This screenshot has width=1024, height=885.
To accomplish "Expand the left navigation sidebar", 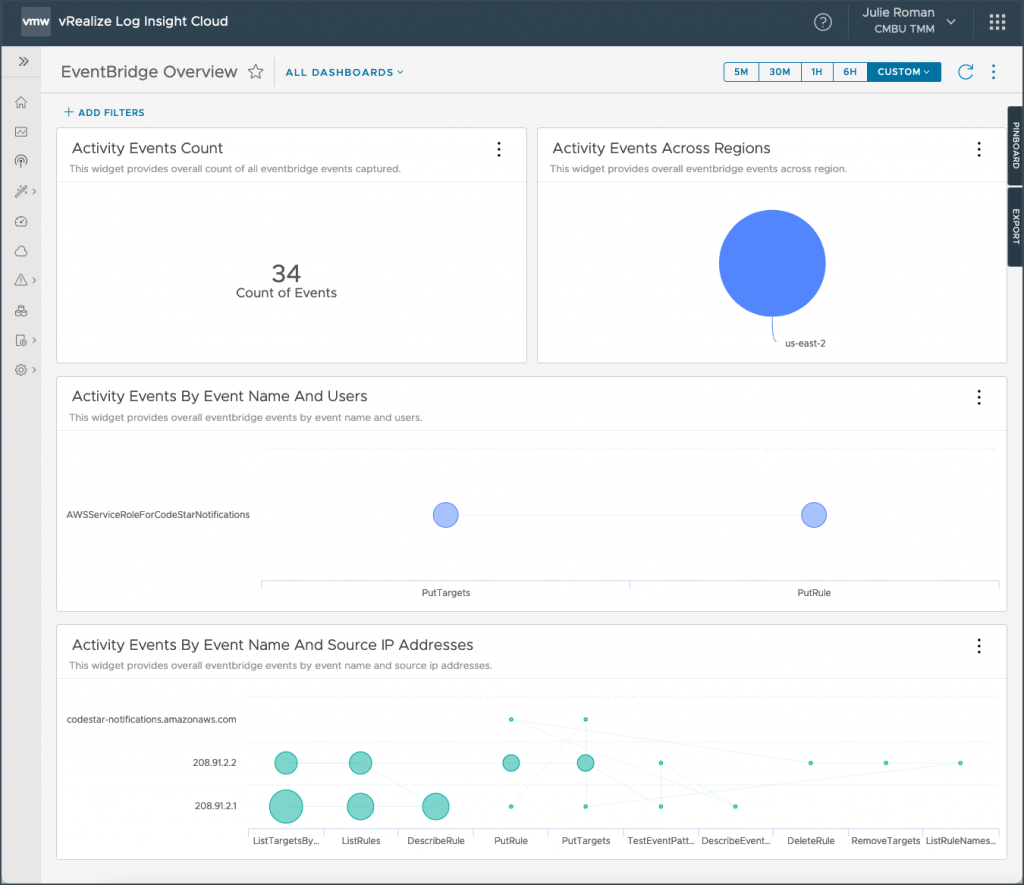I will (x=21, y=61).
